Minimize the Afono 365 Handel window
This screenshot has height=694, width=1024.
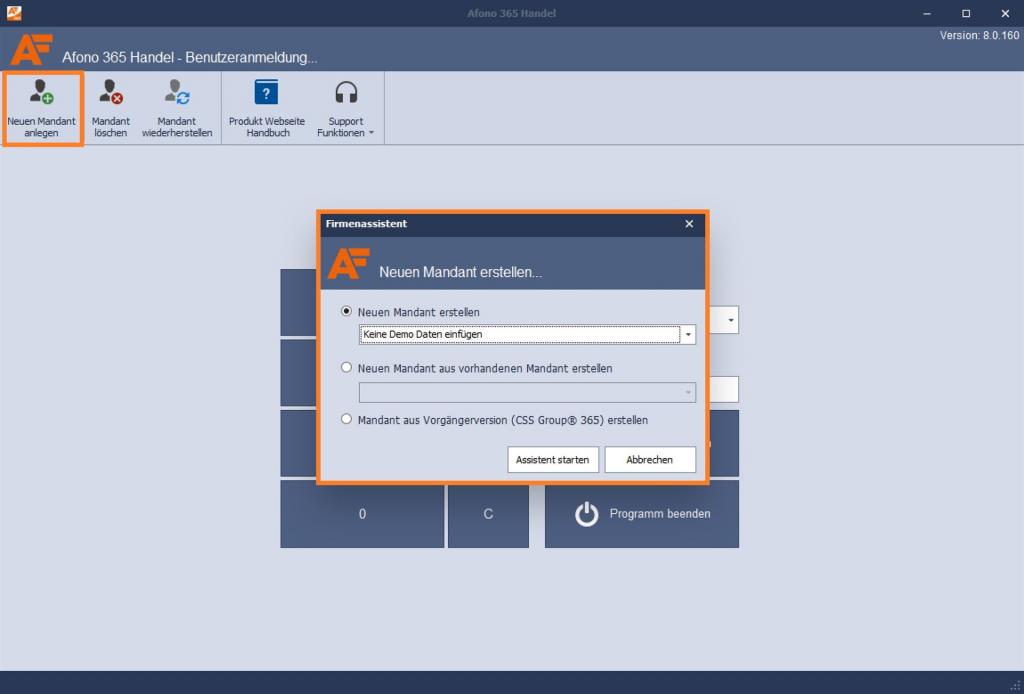click(x=927, y=13)
